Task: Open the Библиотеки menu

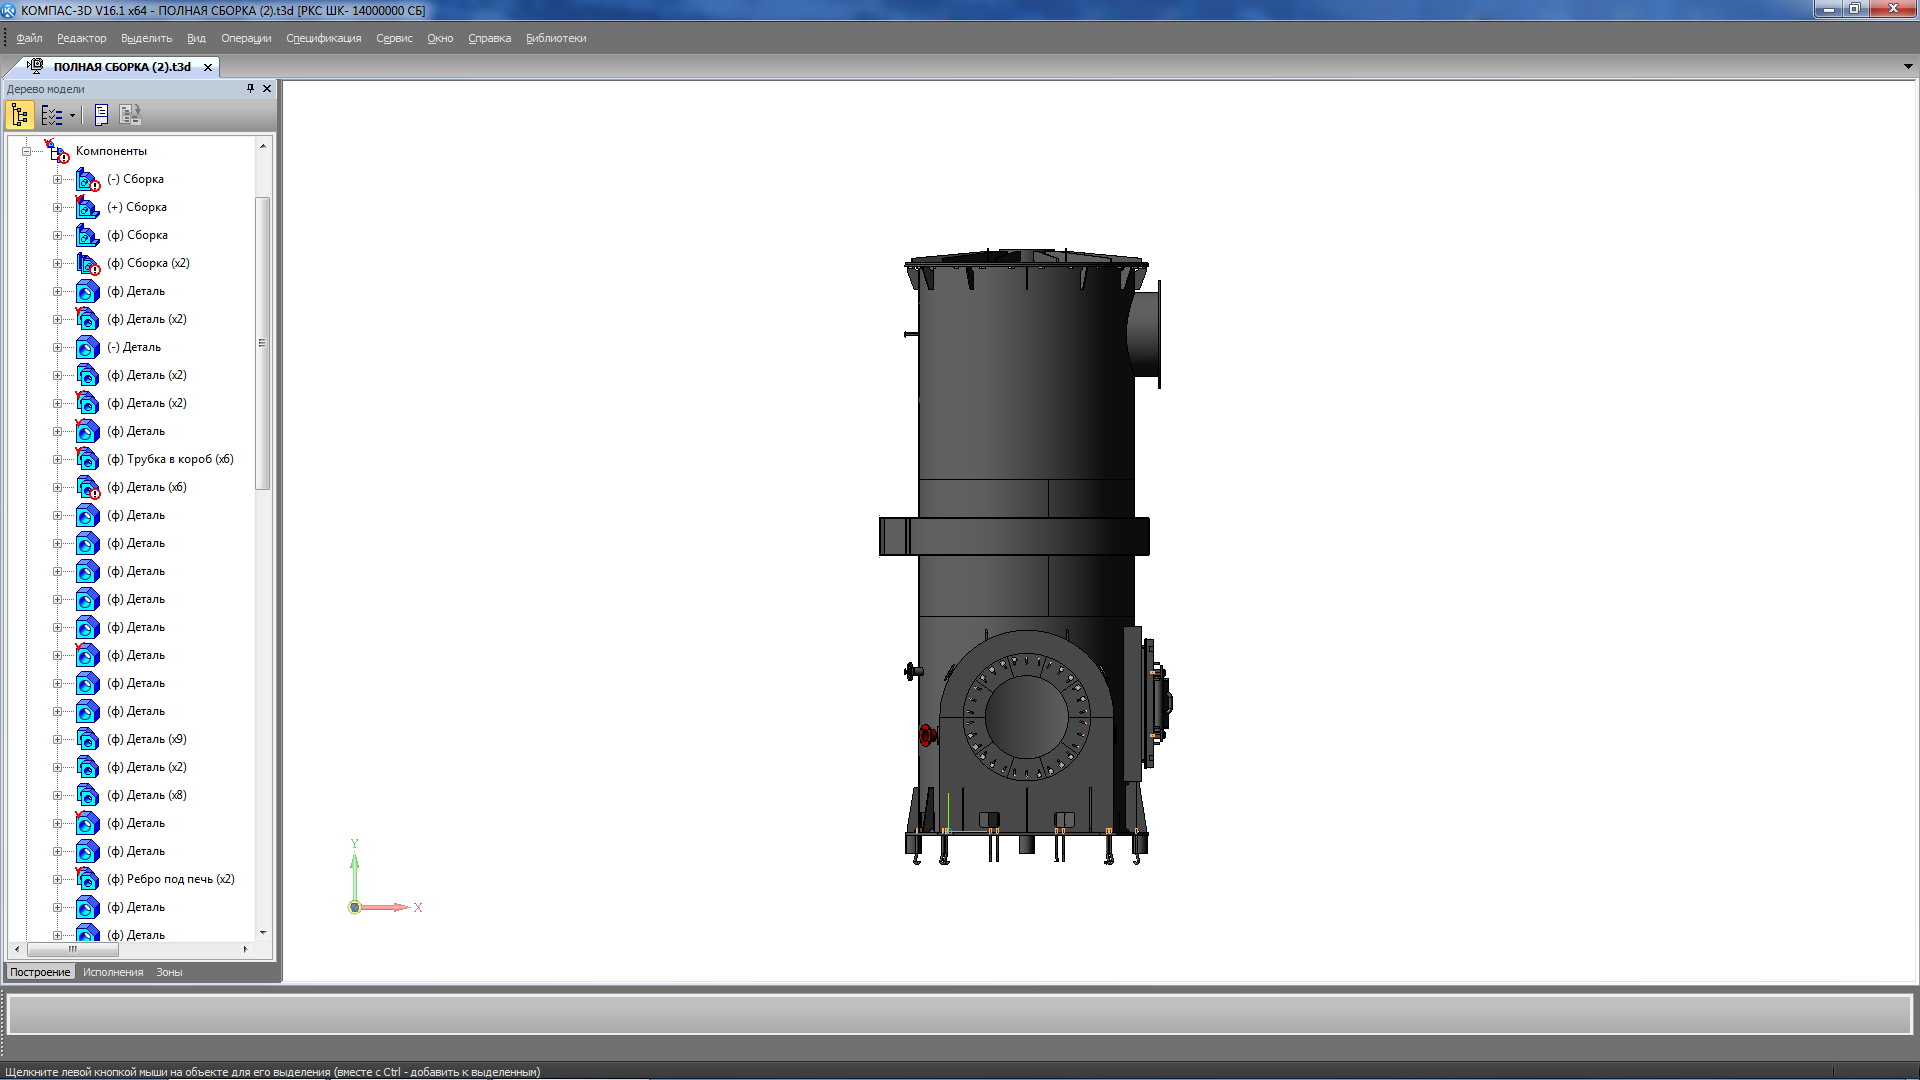Action: click(556, 38)
